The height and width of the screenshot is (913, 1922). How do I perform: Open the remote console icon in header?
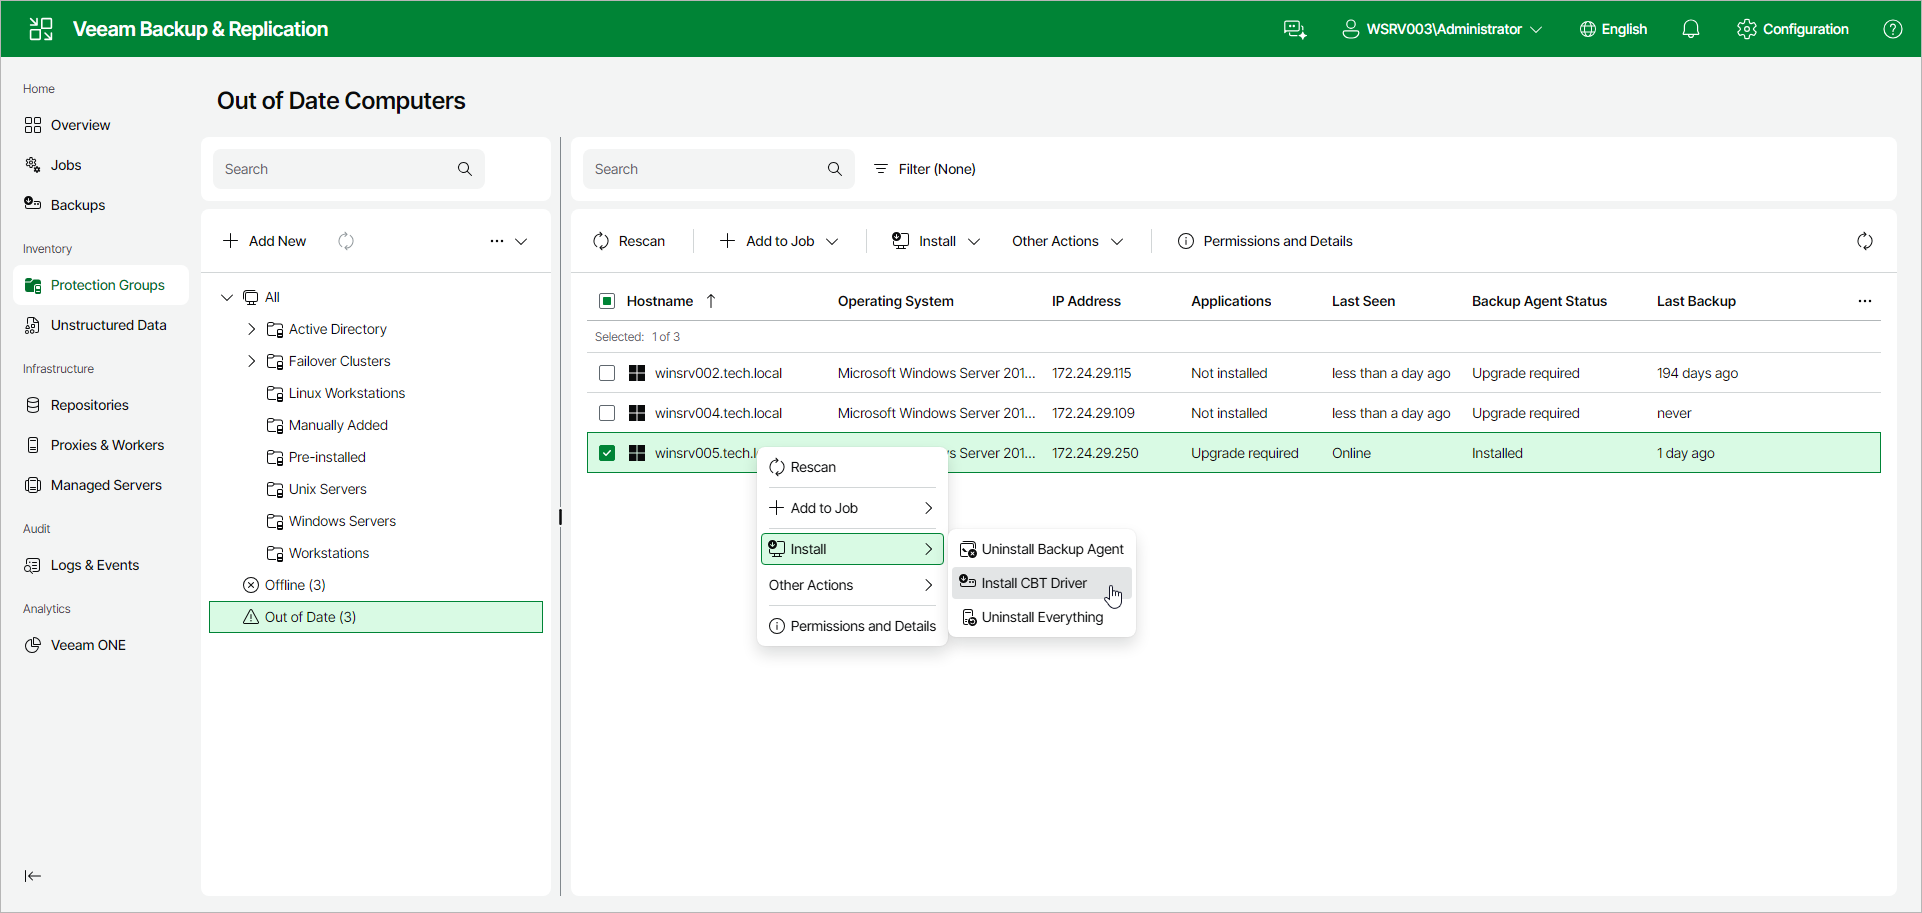click(x=1295, y=29)
